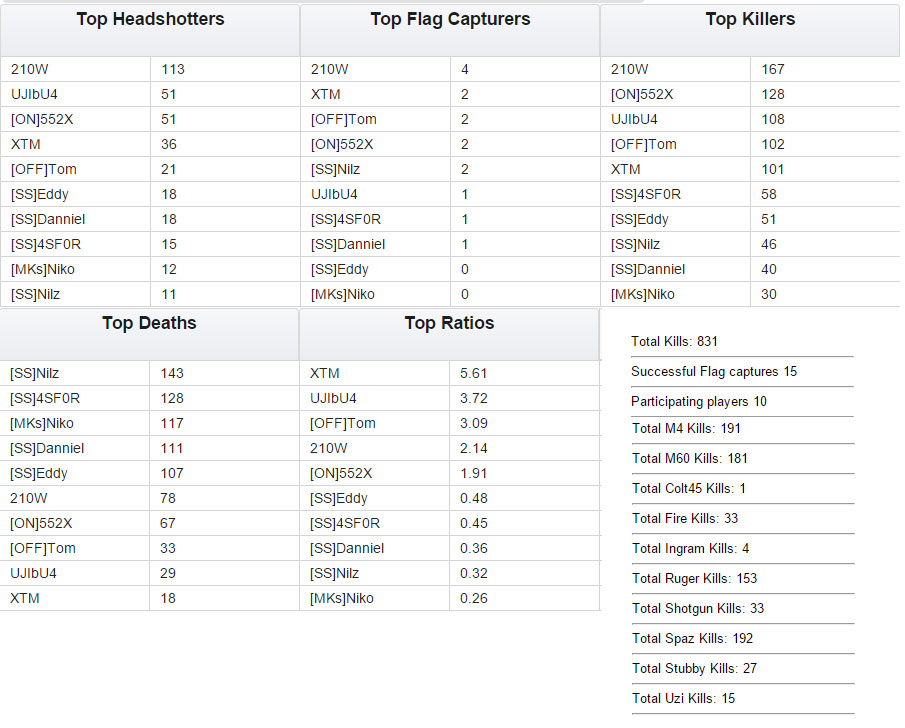Select XTM in Top Flag Capturers list

[326, 94]
